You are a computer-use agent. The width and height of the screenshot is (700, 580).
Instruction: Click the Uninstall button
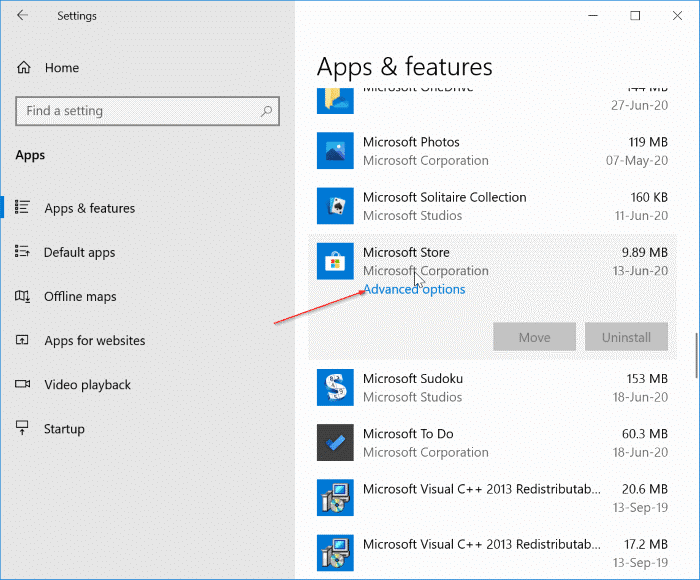pos(626,337)
